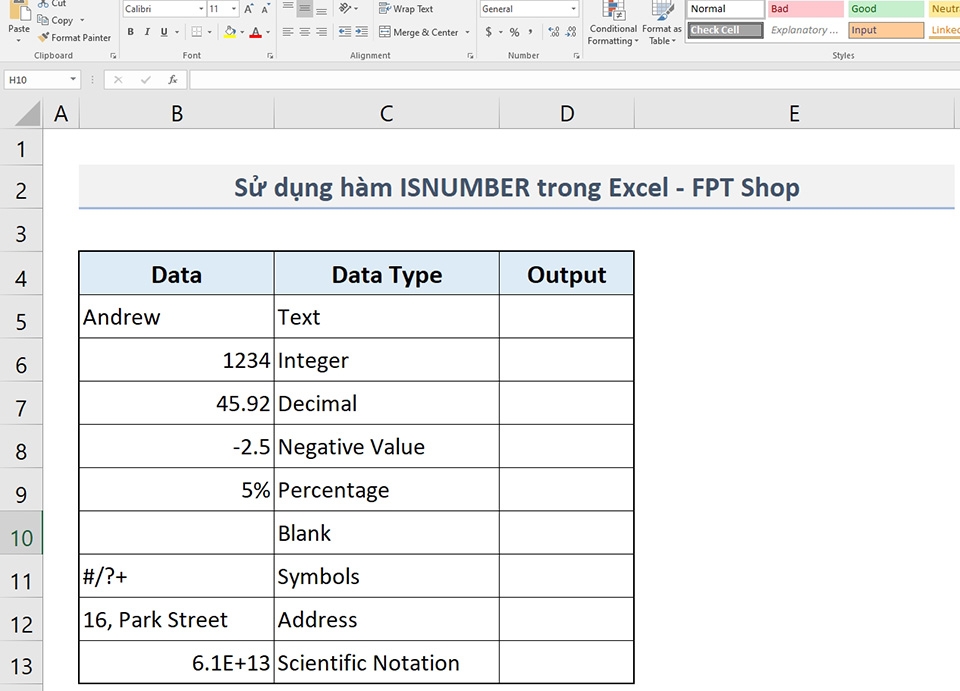Apply bold formatting with the Bold icon

point(129,31)
